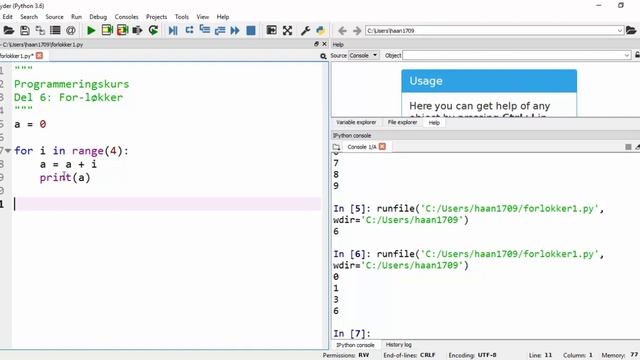Click the debug step return icon
640x360 pixels.
220,30
